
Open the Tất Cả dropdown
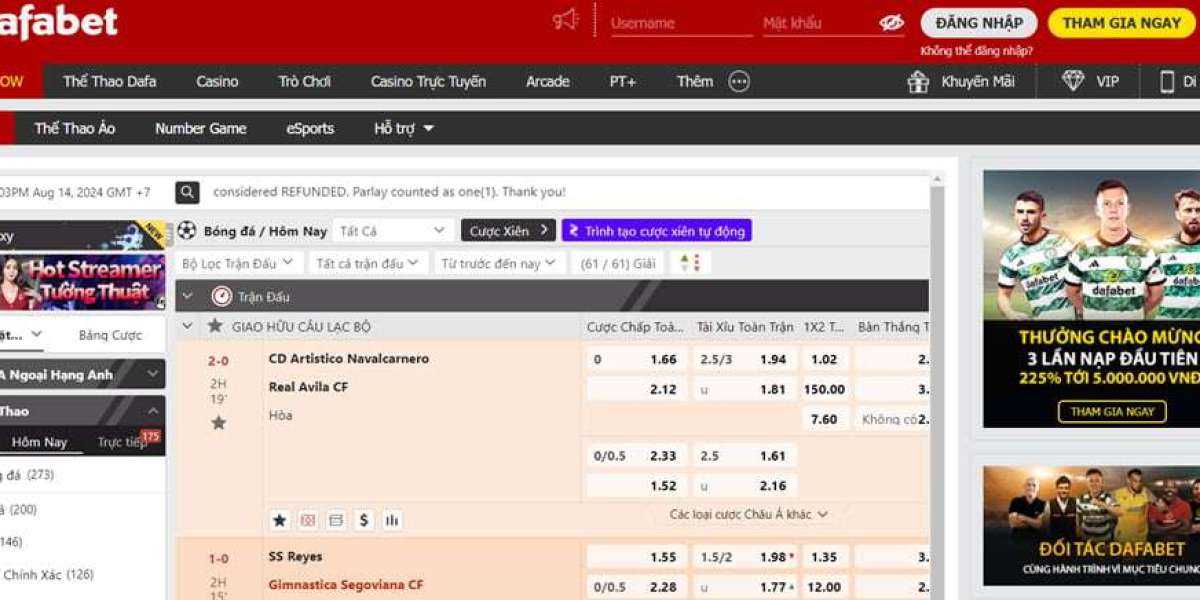[x=393, y=231]
